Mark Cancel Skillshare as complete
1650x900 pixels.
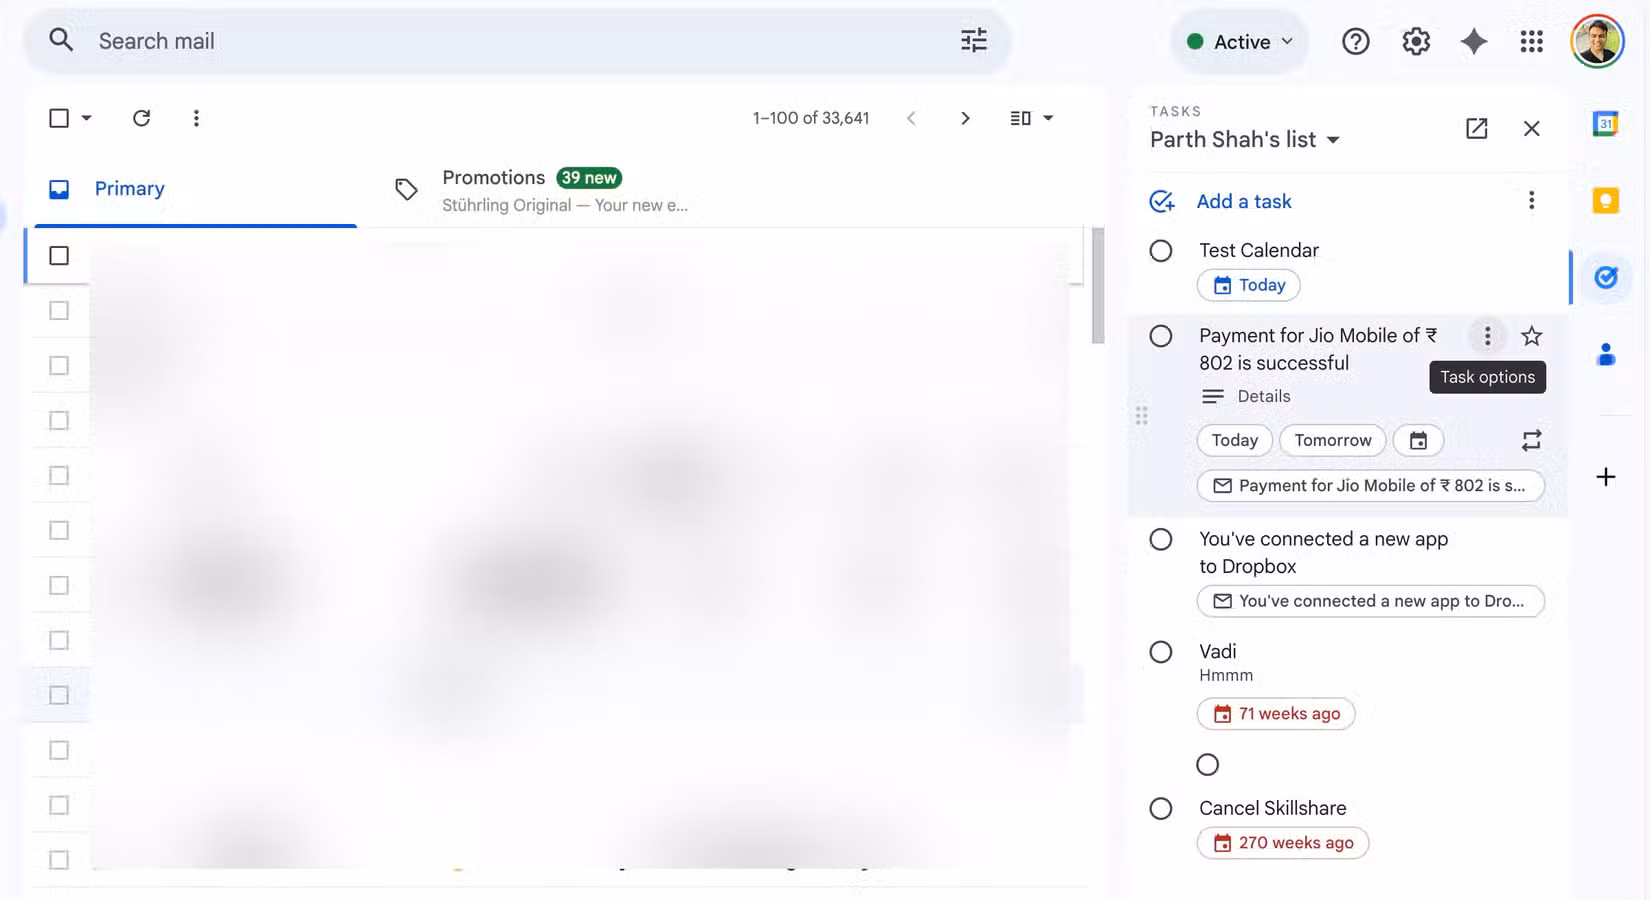(x=1160, y=808)
